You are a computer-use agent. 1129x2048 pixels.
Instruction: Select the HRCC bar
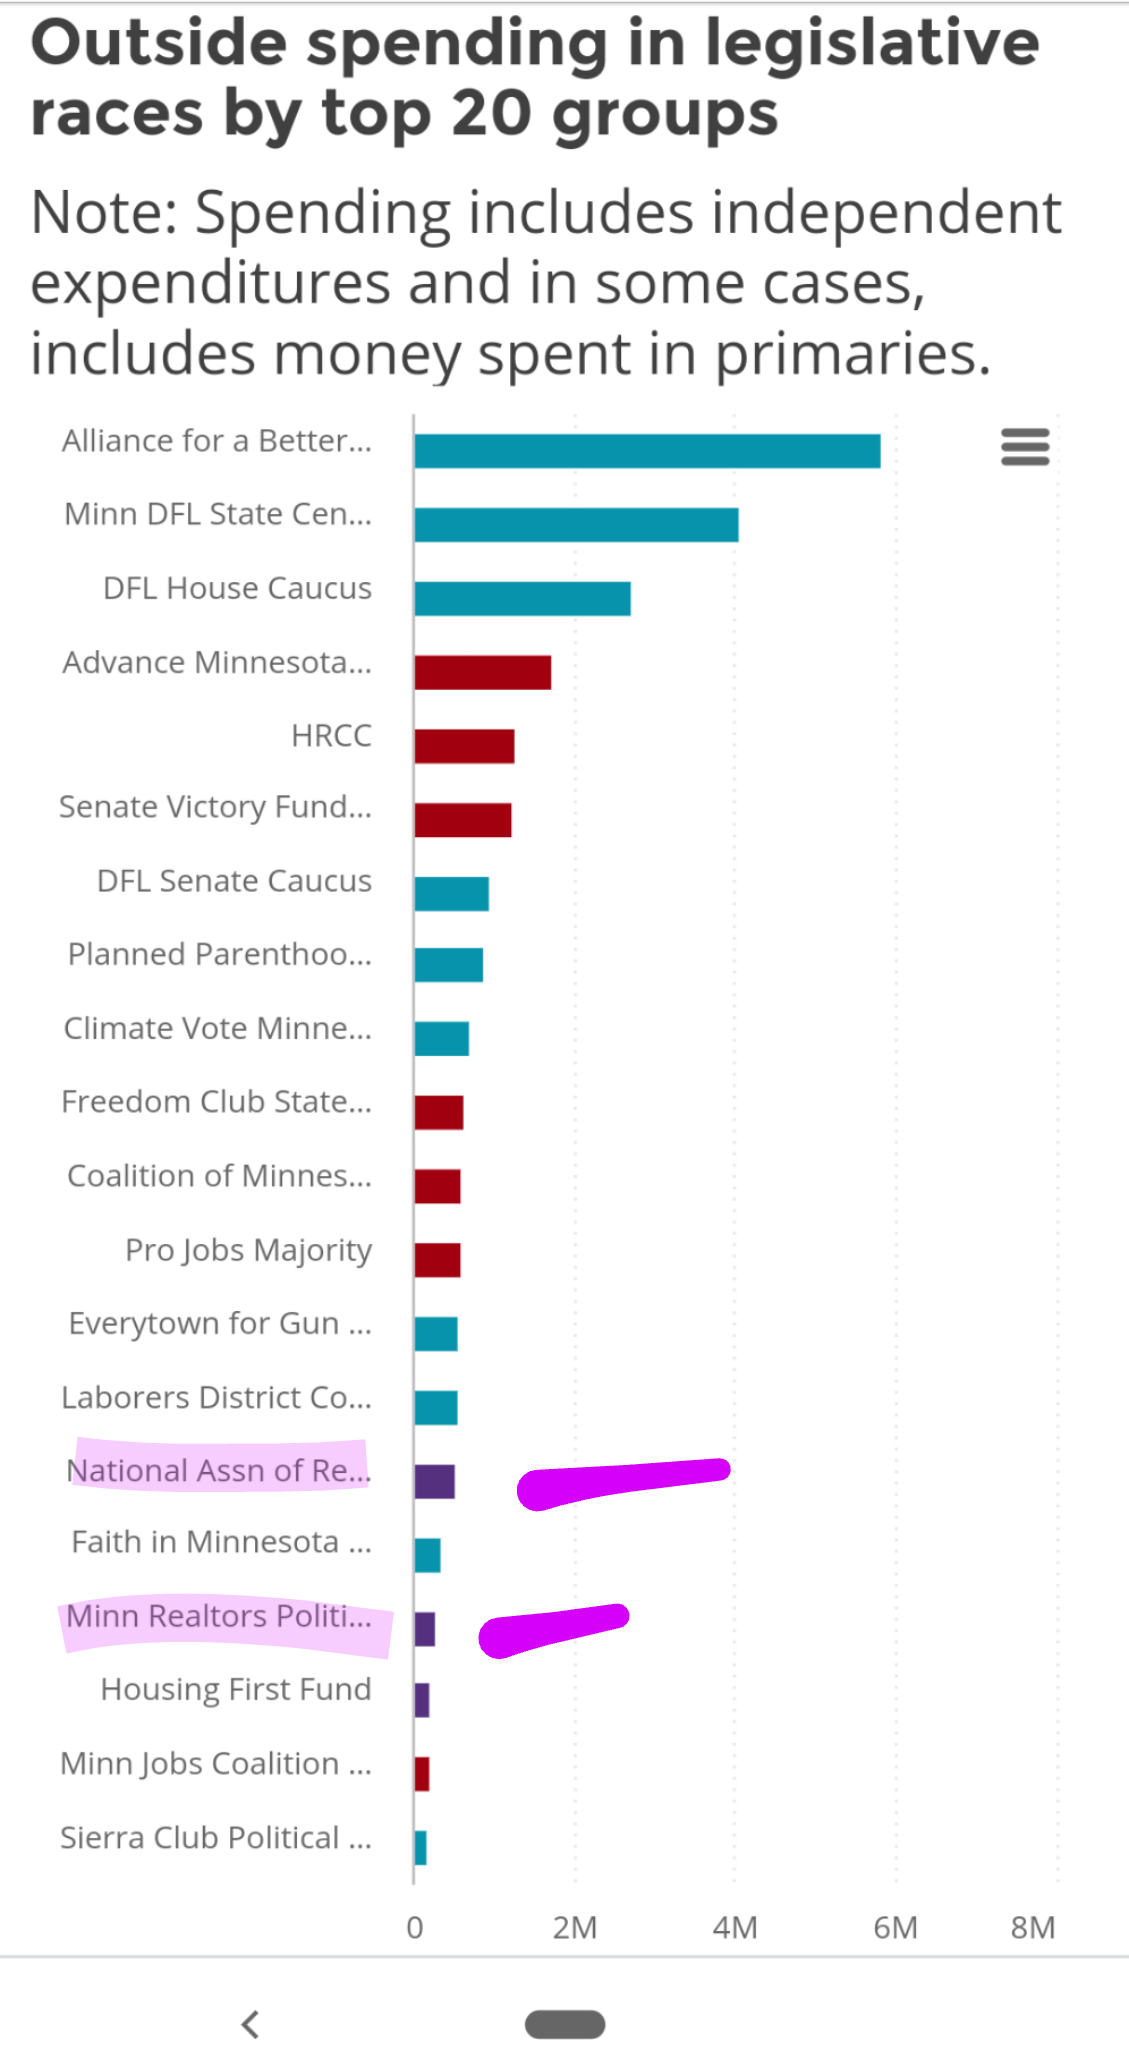[464, 746]
